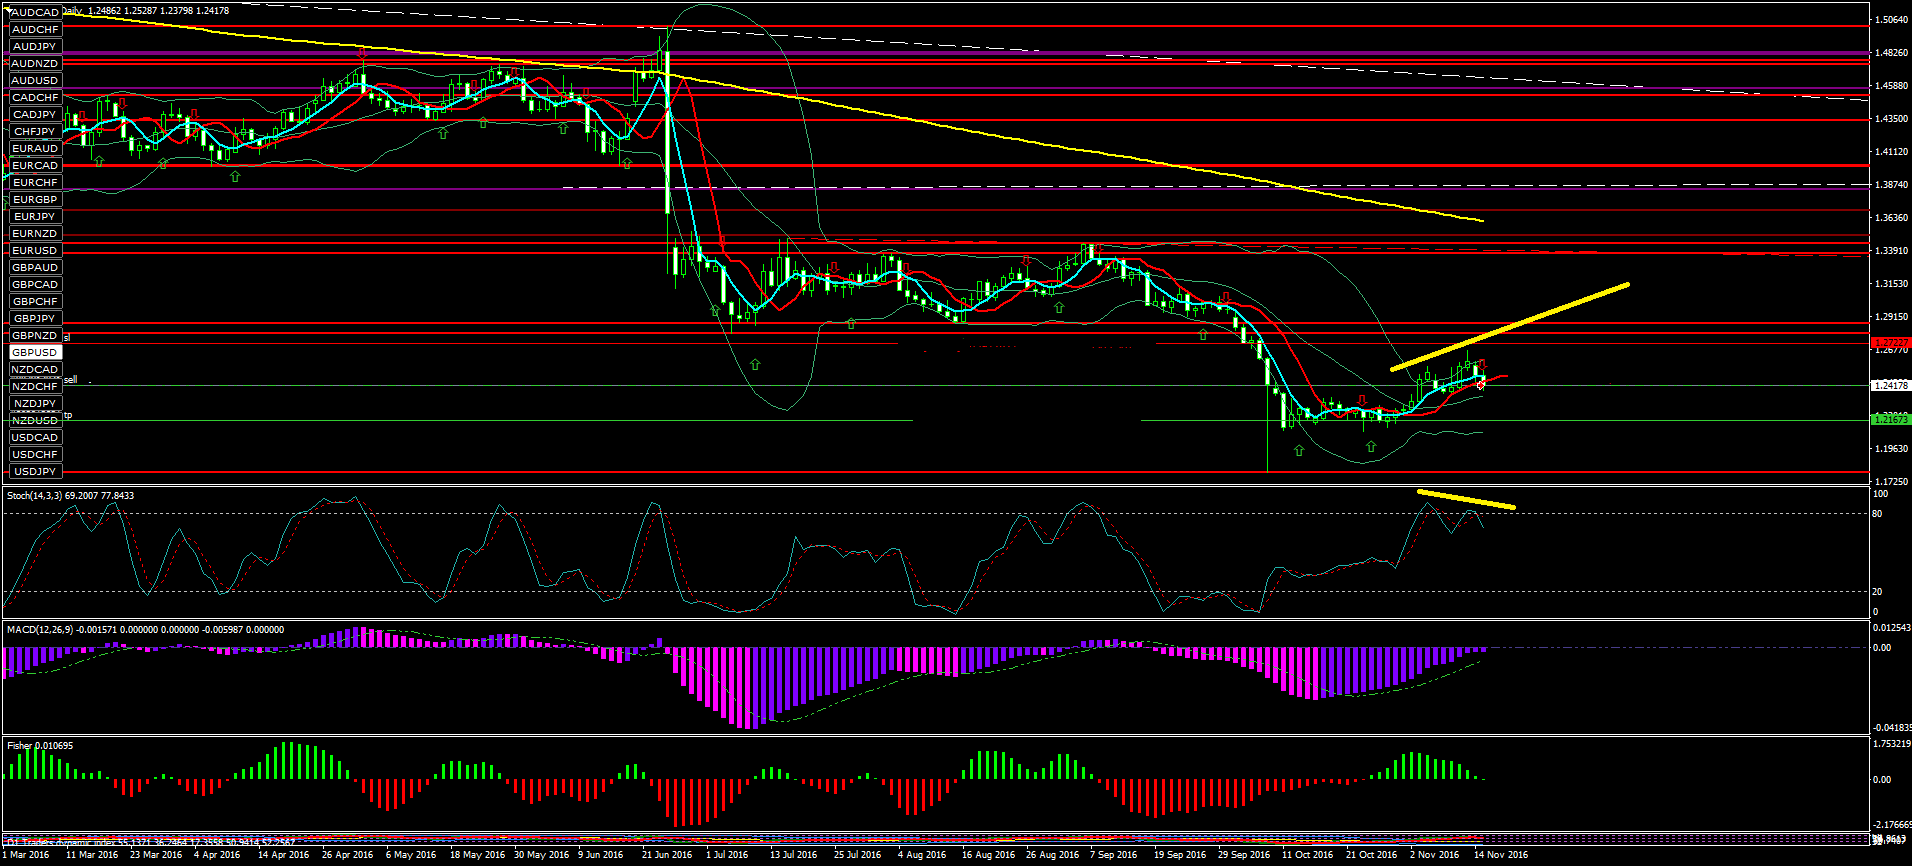1912x866 pixels.
Task: Switch chart to CADJPY
Action: [35, 115]
